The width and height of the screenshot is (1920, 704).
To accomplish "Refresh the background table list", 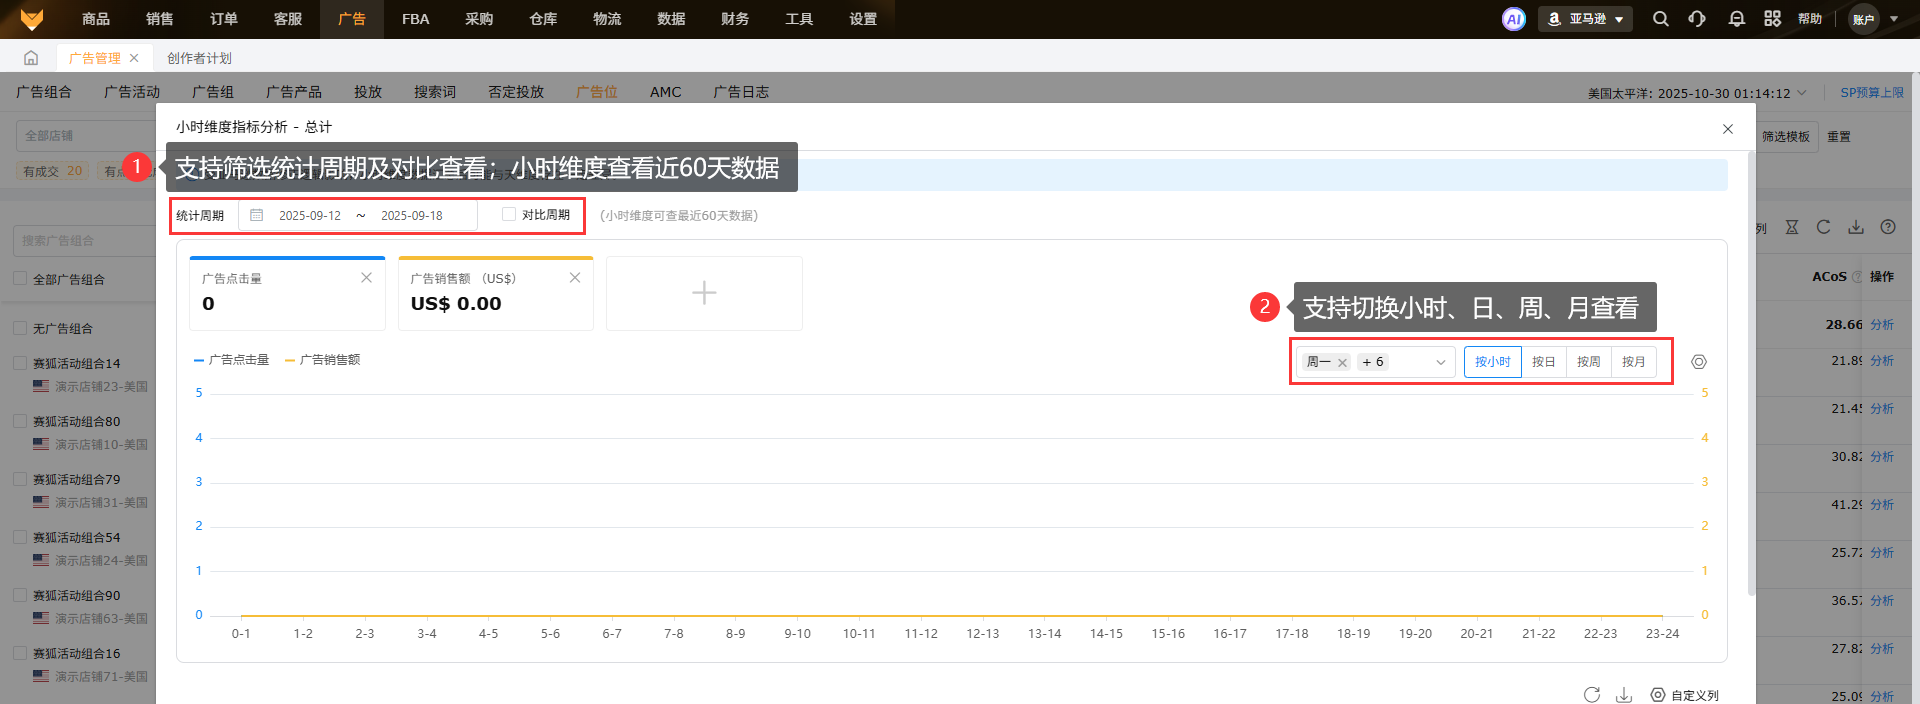I will tap(1823, 227).
